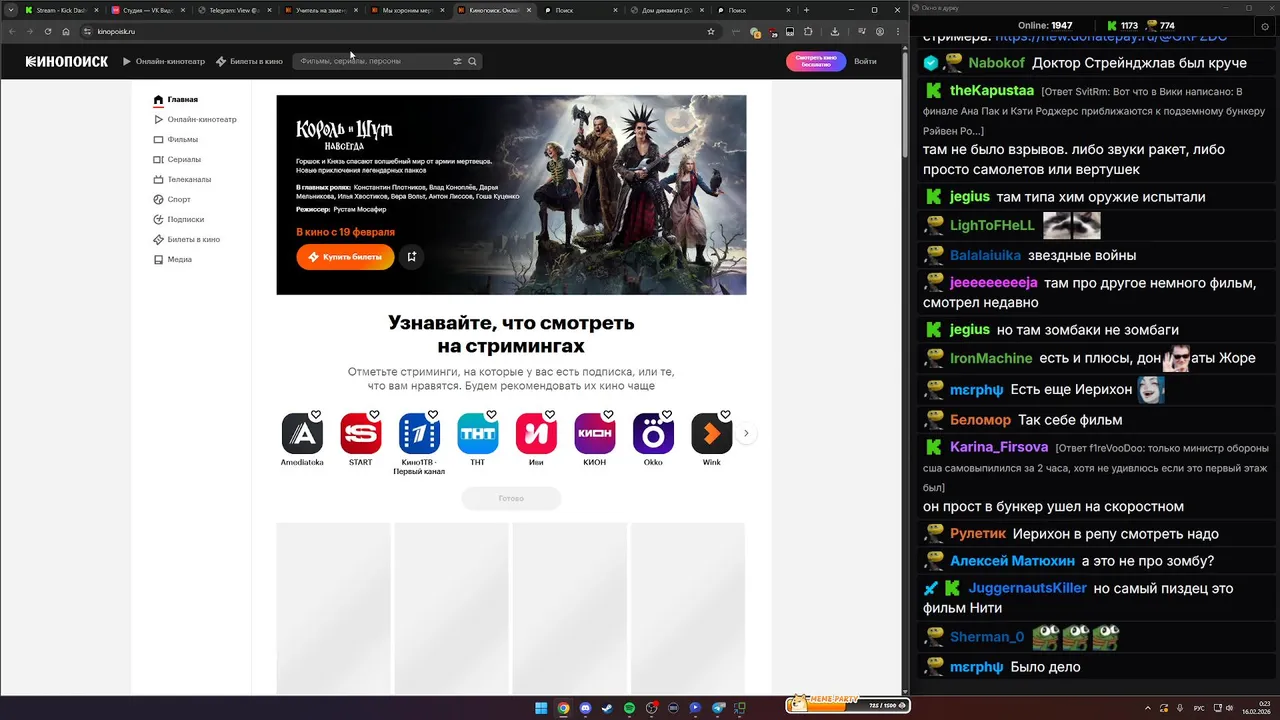The height and width of the screenshot is (720, 1280).
Task: Select the КиноТВ Первый канал icon
Action: [x=419, y=434]
